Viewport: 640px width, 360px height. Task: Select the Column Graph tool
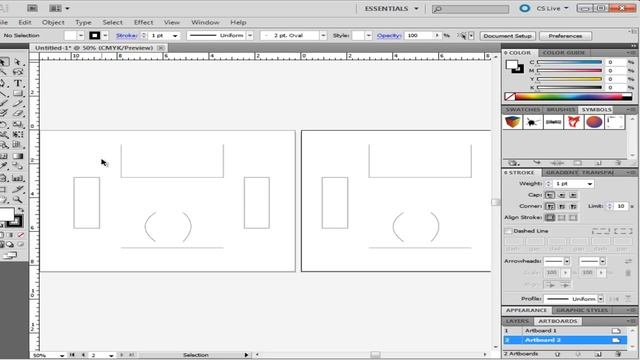click(x=18, y=178)
